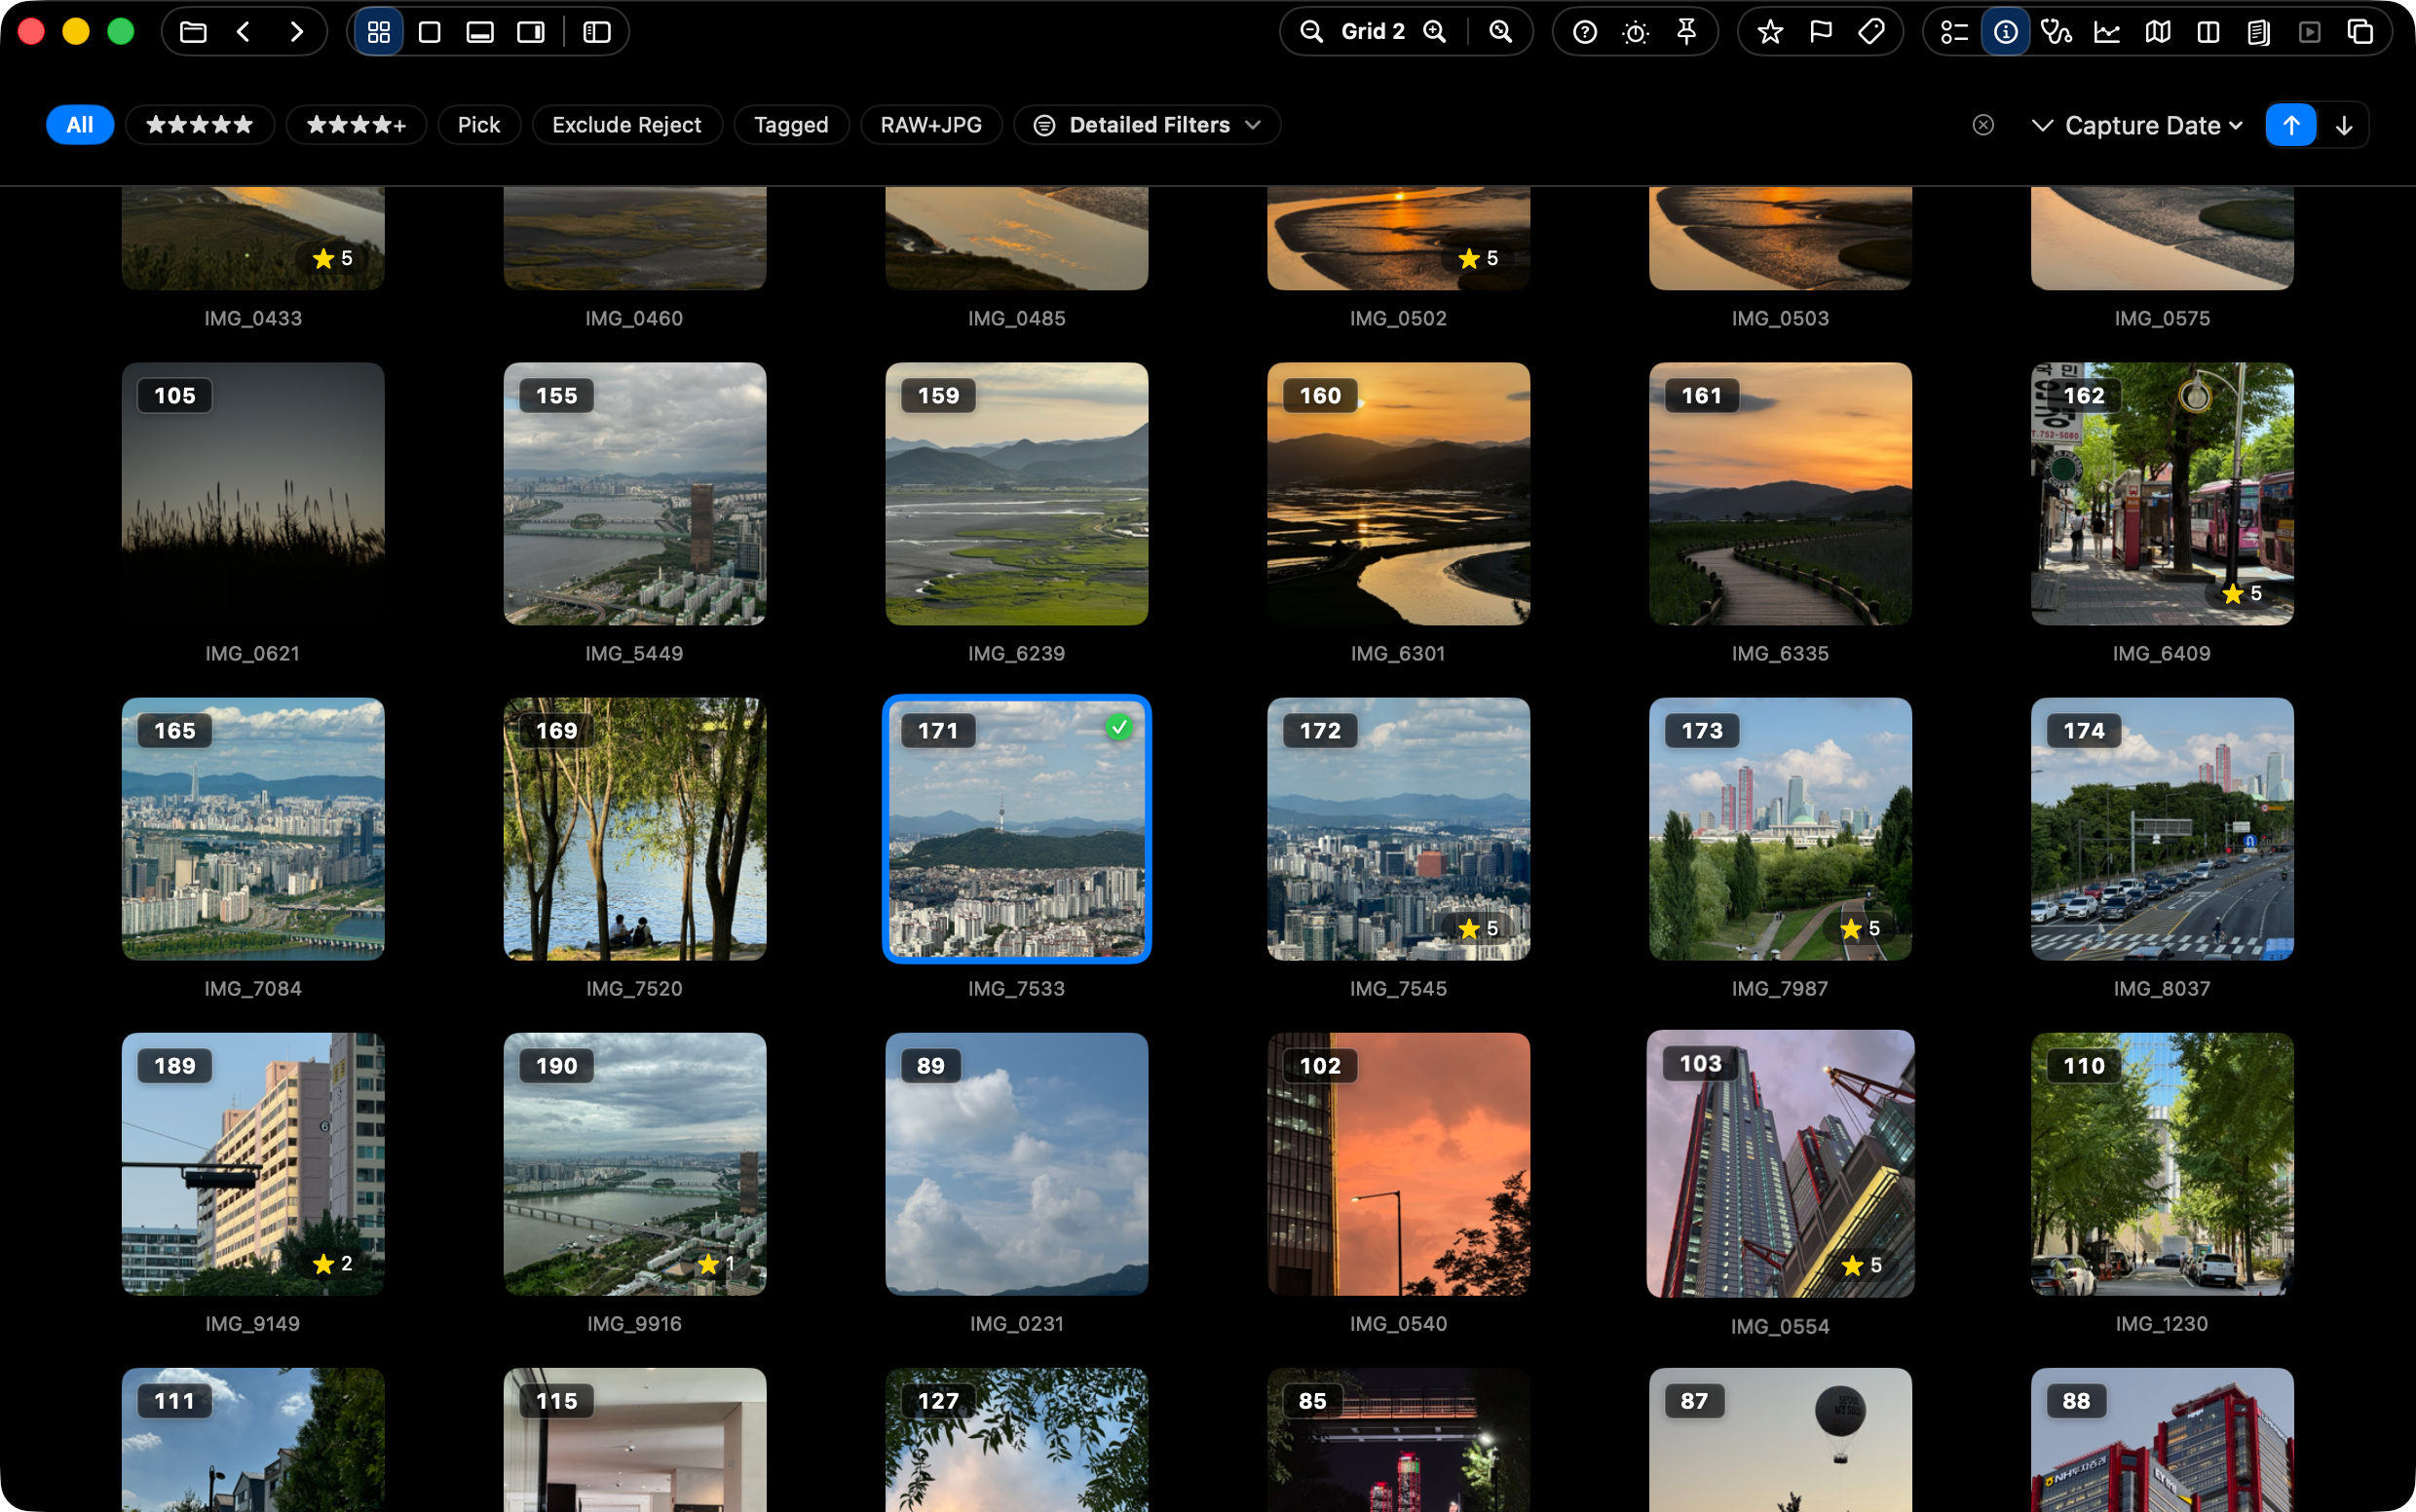Open the Capture Date sort dropdown
Screen dimensions: 2416x1512
point(2154,126)
